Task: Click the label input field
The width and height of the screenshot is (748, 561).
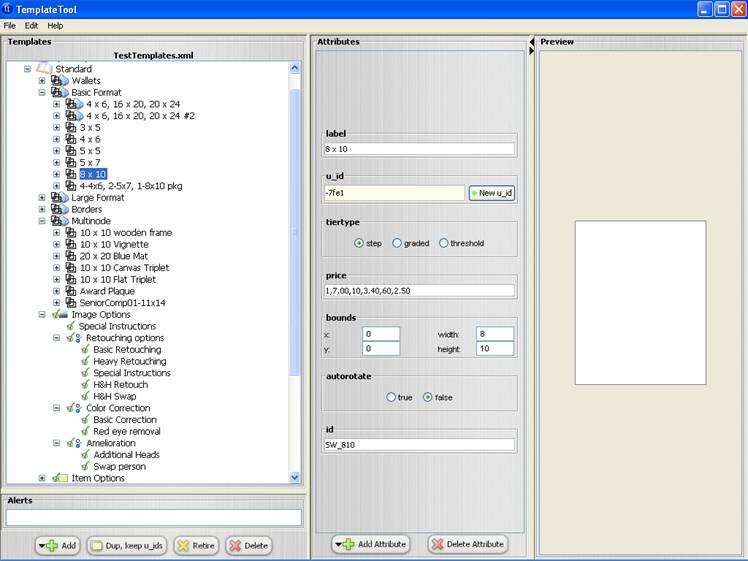Action: click(x=419, y=149)
